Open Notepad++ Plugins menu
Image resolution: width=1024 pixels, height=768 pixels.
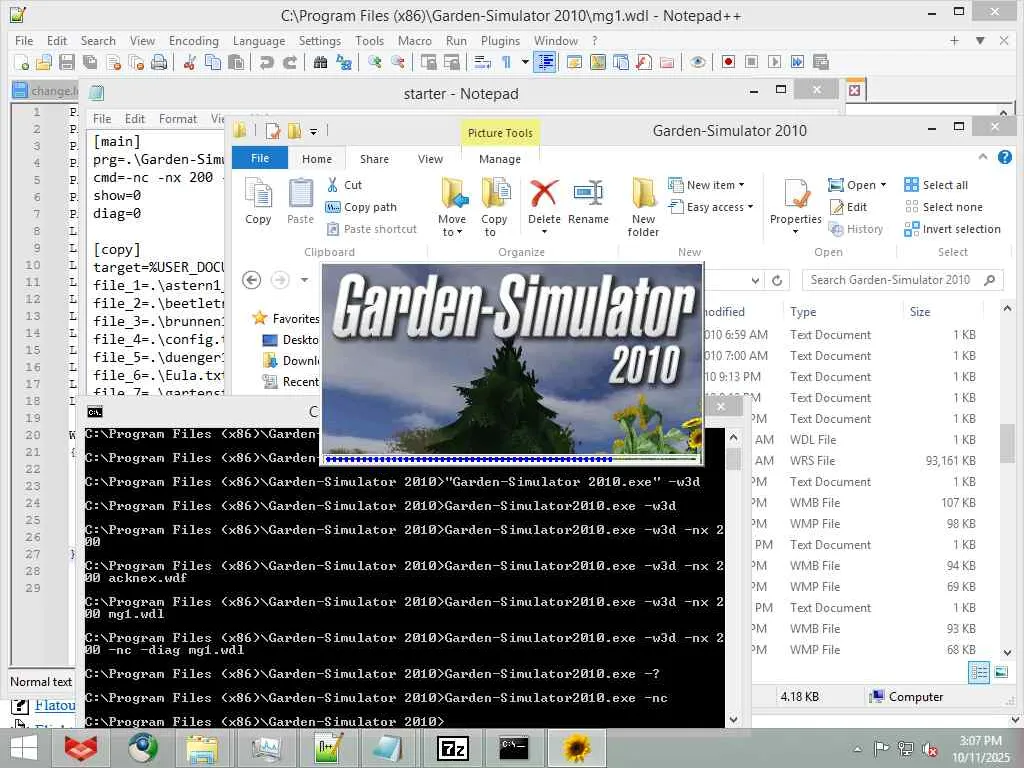pos(500,40)
